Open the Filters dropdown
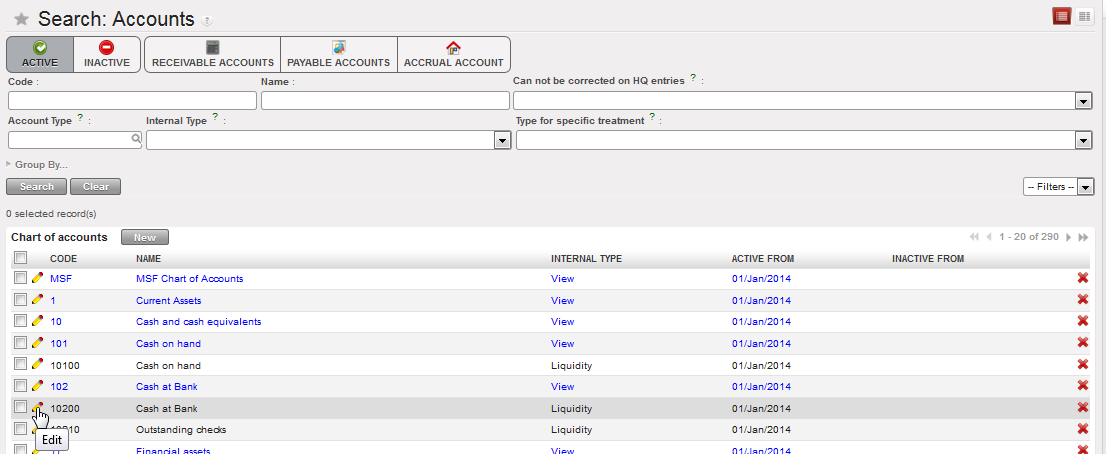This screenshot has height=454, width=1106. [x=1058, y=187]
